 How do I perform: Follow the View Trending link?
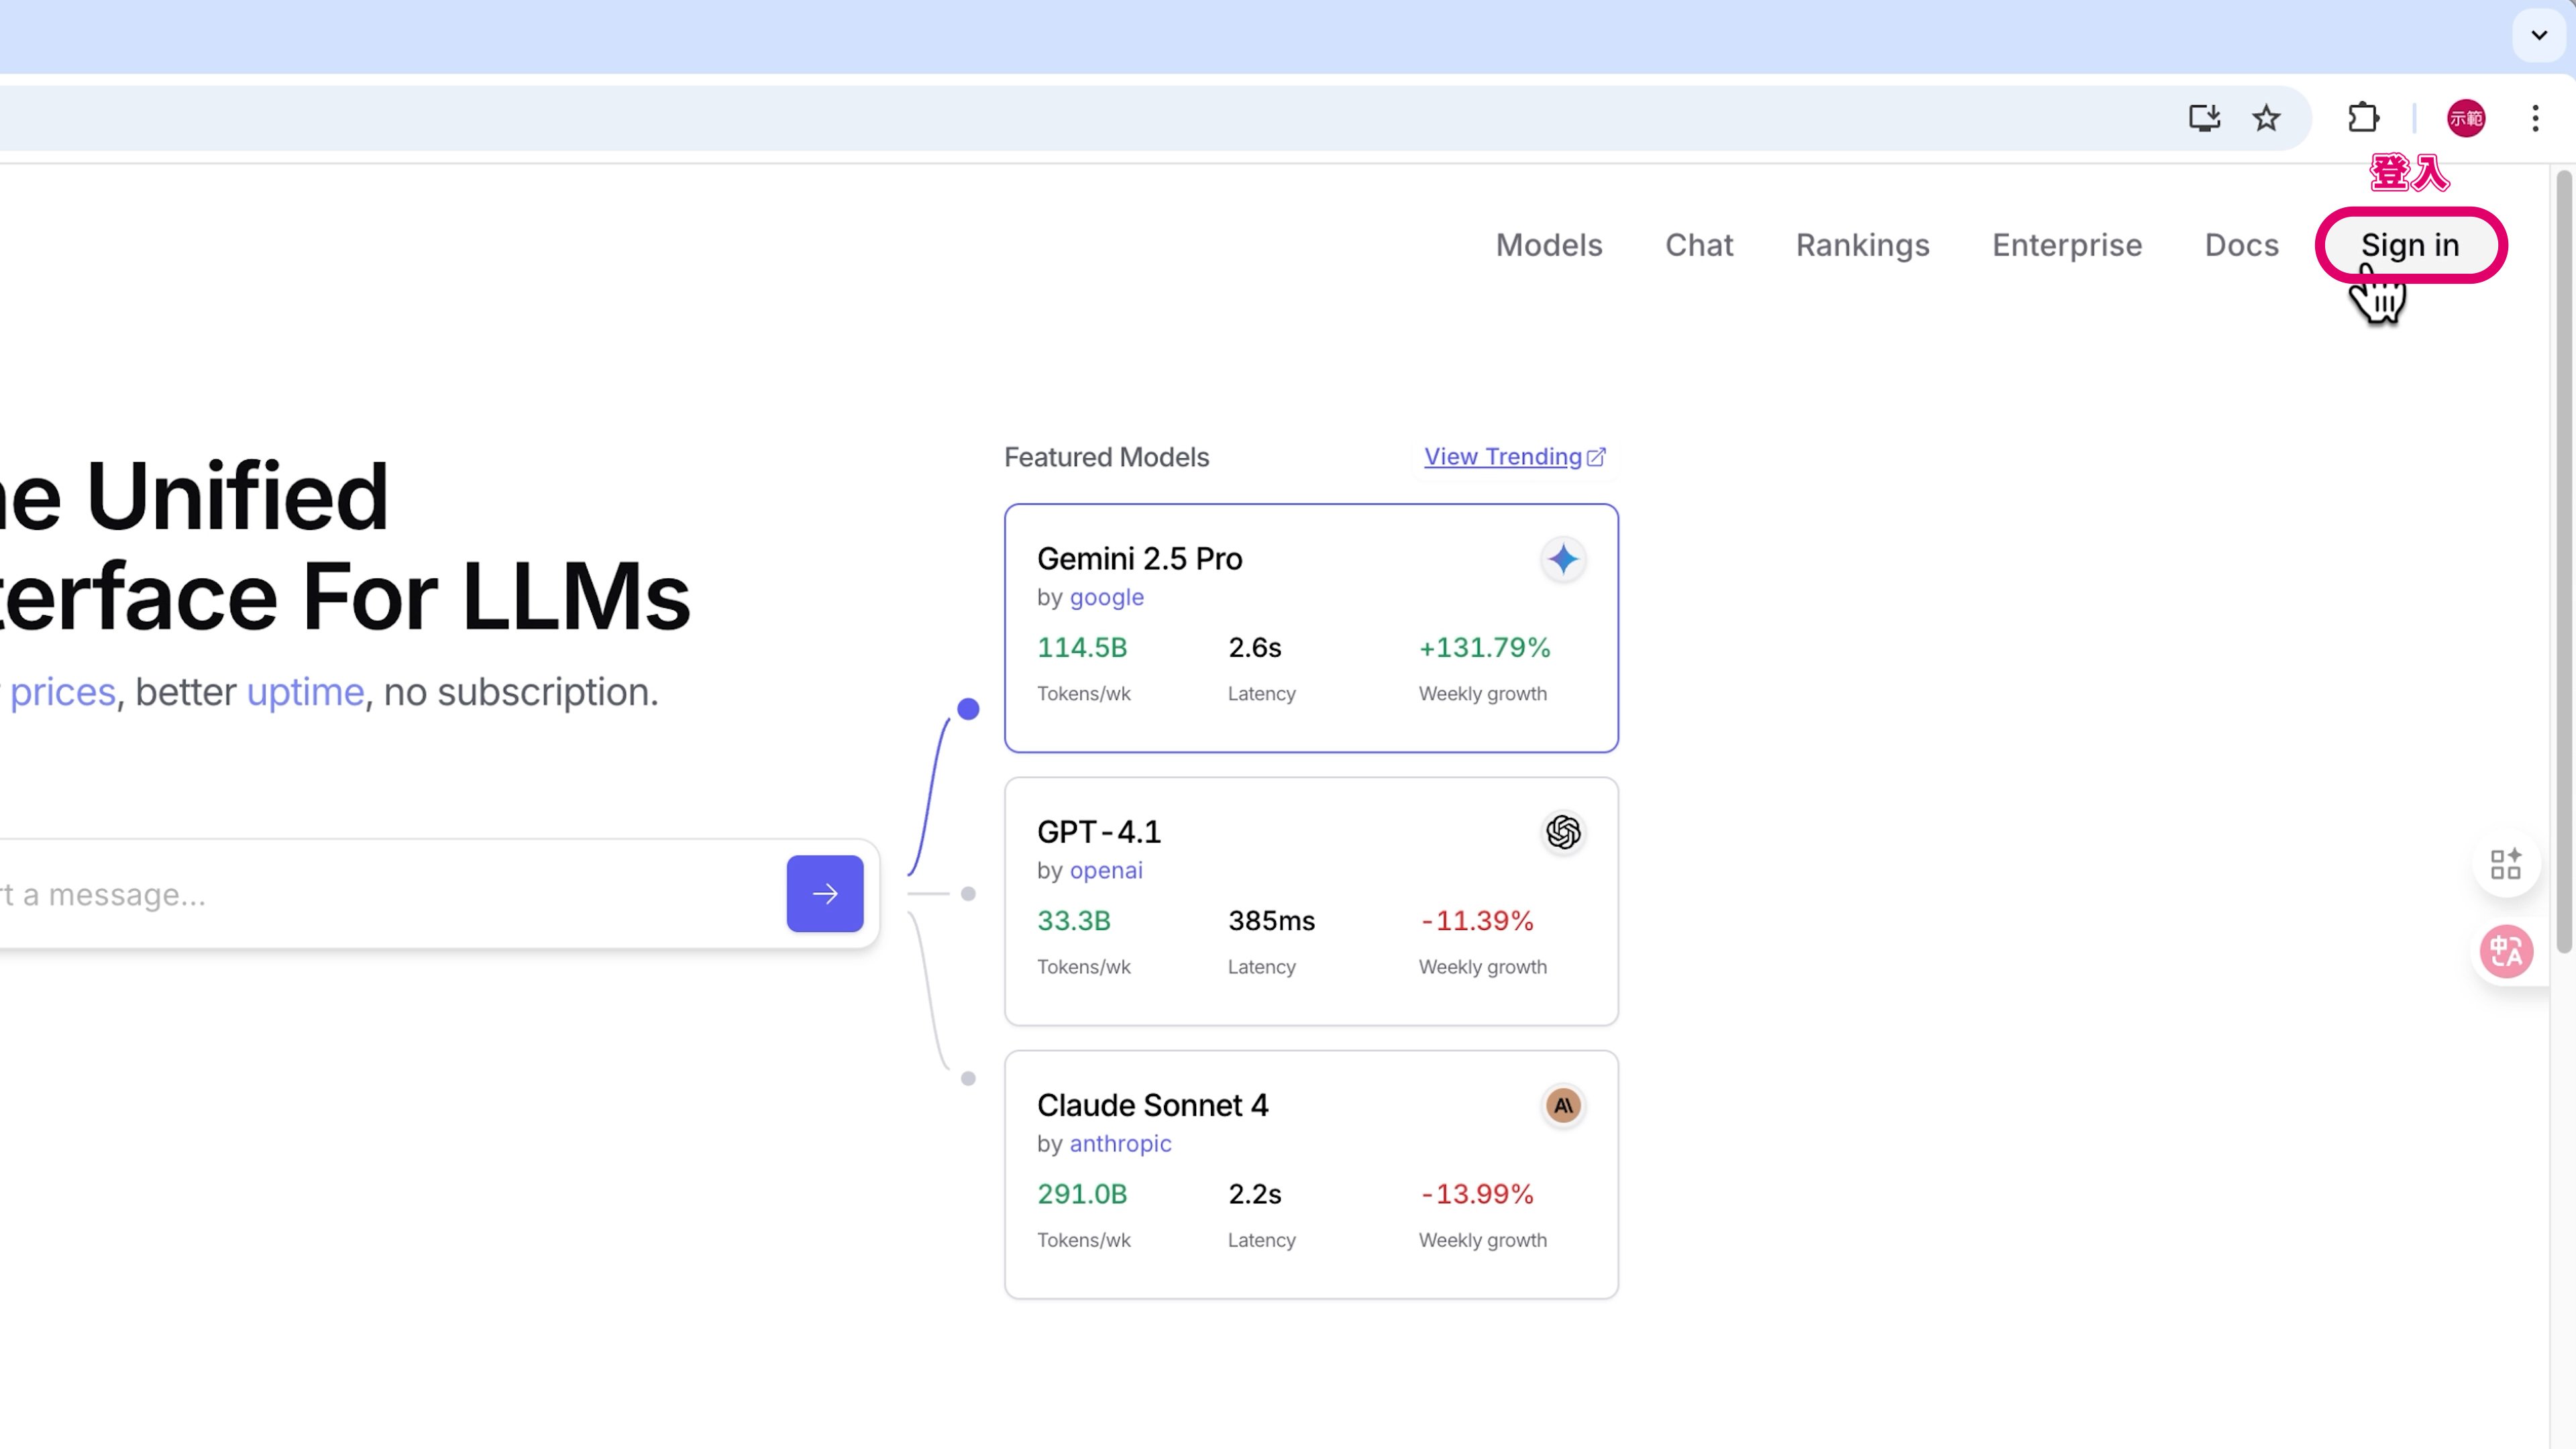click(1514, 457)
